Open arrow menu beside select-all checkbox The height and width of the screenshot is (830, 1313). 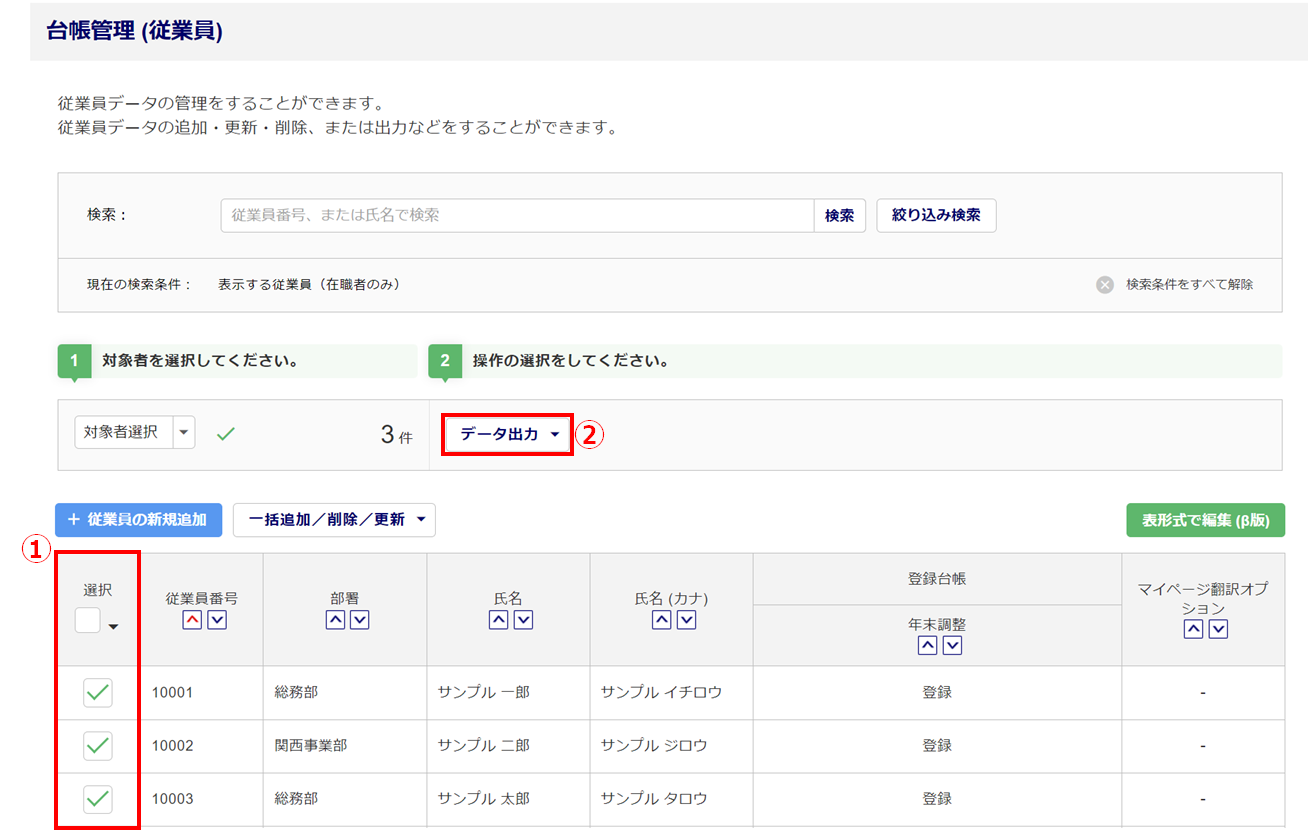click(113, 627)
